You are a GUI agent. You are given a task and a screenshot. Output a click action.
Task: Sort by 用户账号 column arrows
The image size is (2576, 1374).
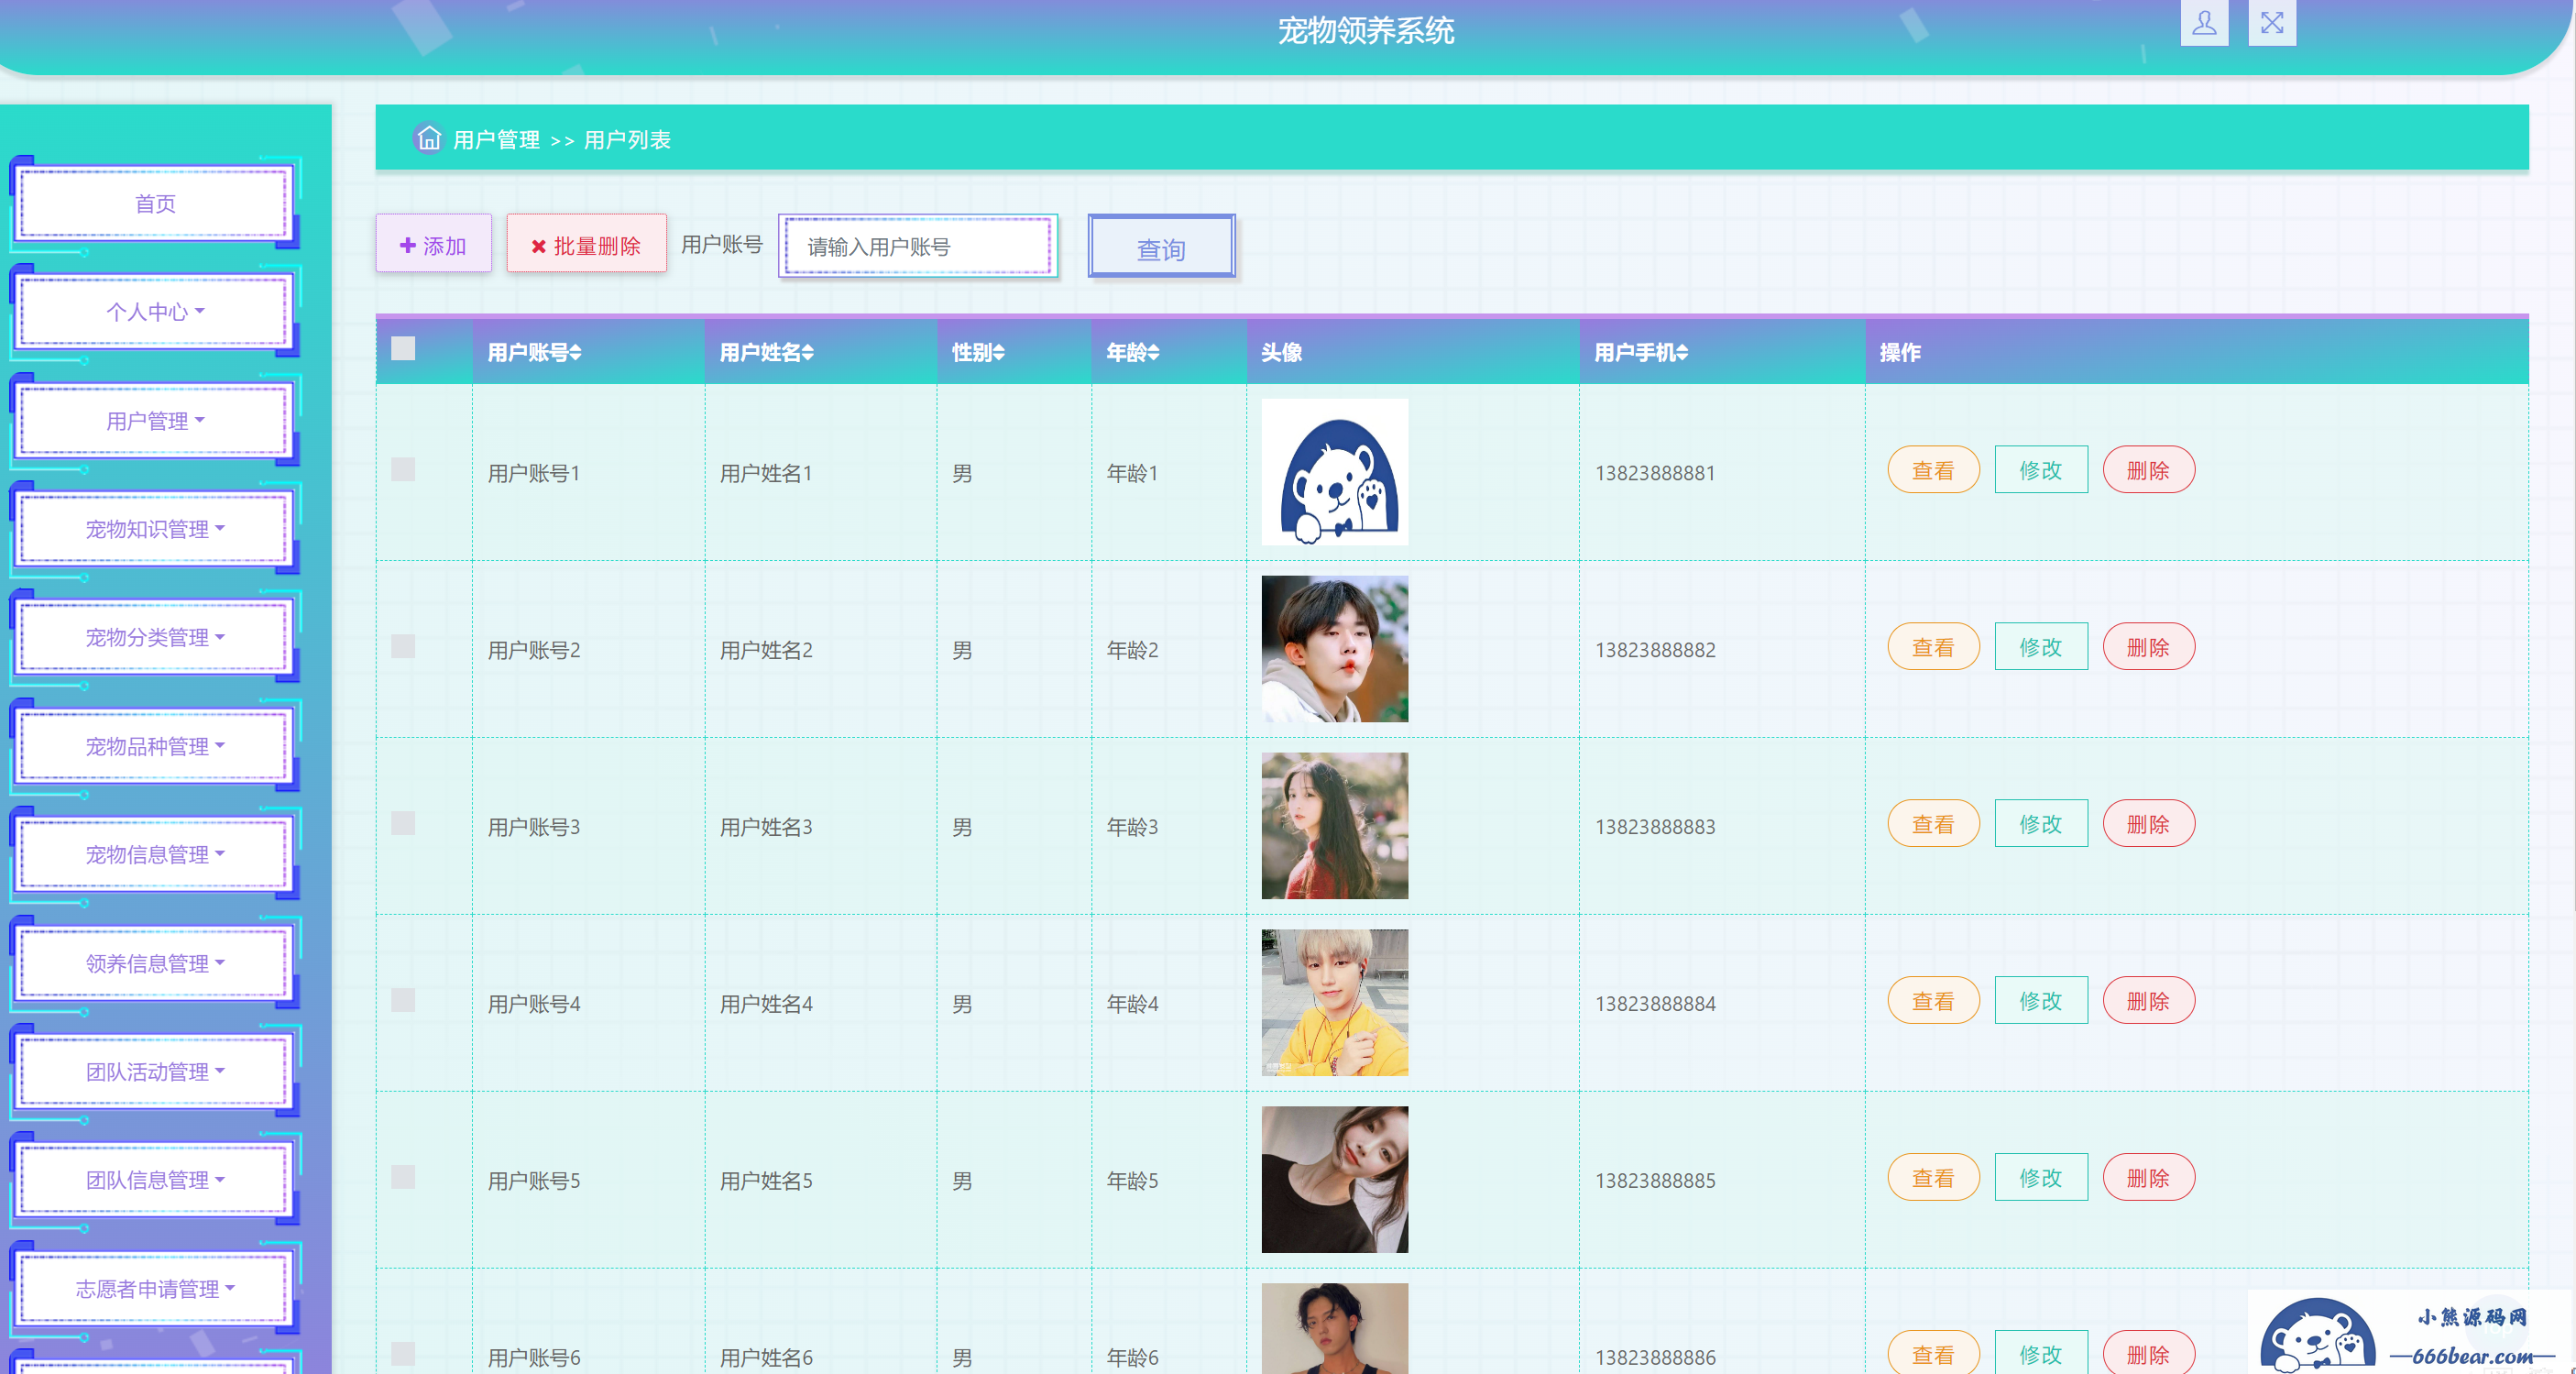pyautogui.click(x=576, y=353)
